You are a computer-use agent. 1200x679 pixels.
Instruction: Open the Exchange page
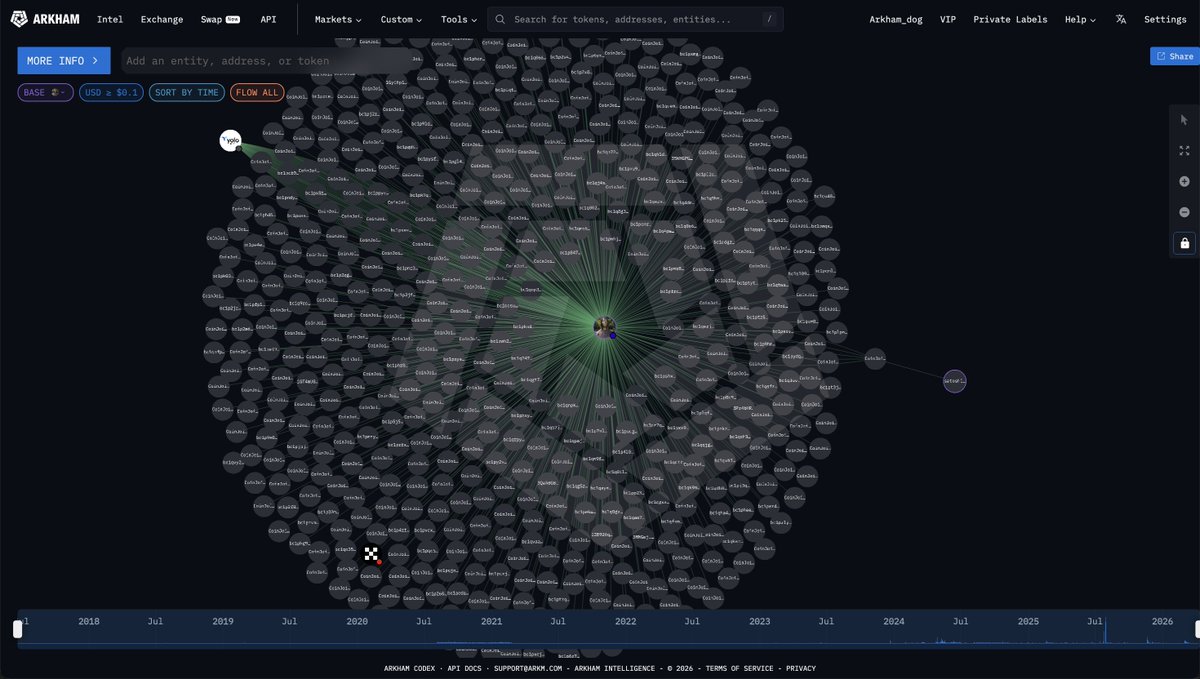click(162, 19)
